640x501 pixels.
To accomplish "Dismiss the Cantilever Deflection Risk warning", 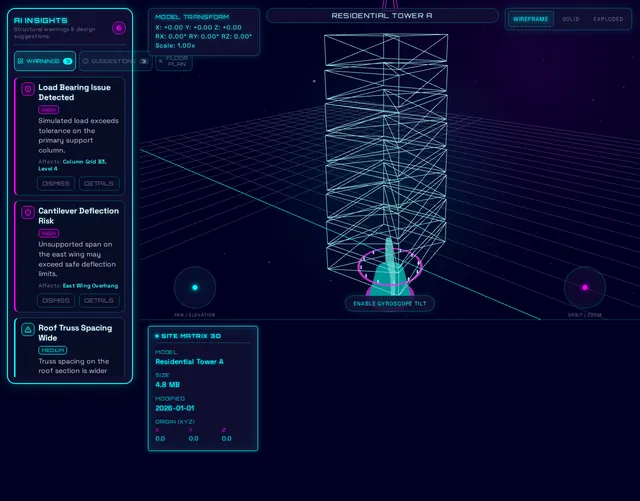I will [56, 301].
